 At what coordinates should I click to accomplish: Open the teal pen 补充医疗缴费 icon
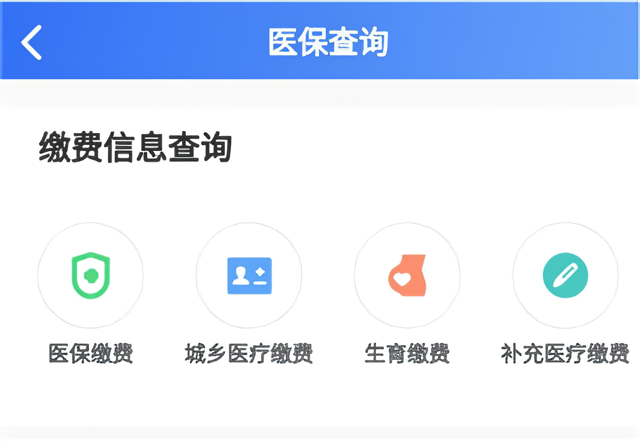(x=565, y=275)
